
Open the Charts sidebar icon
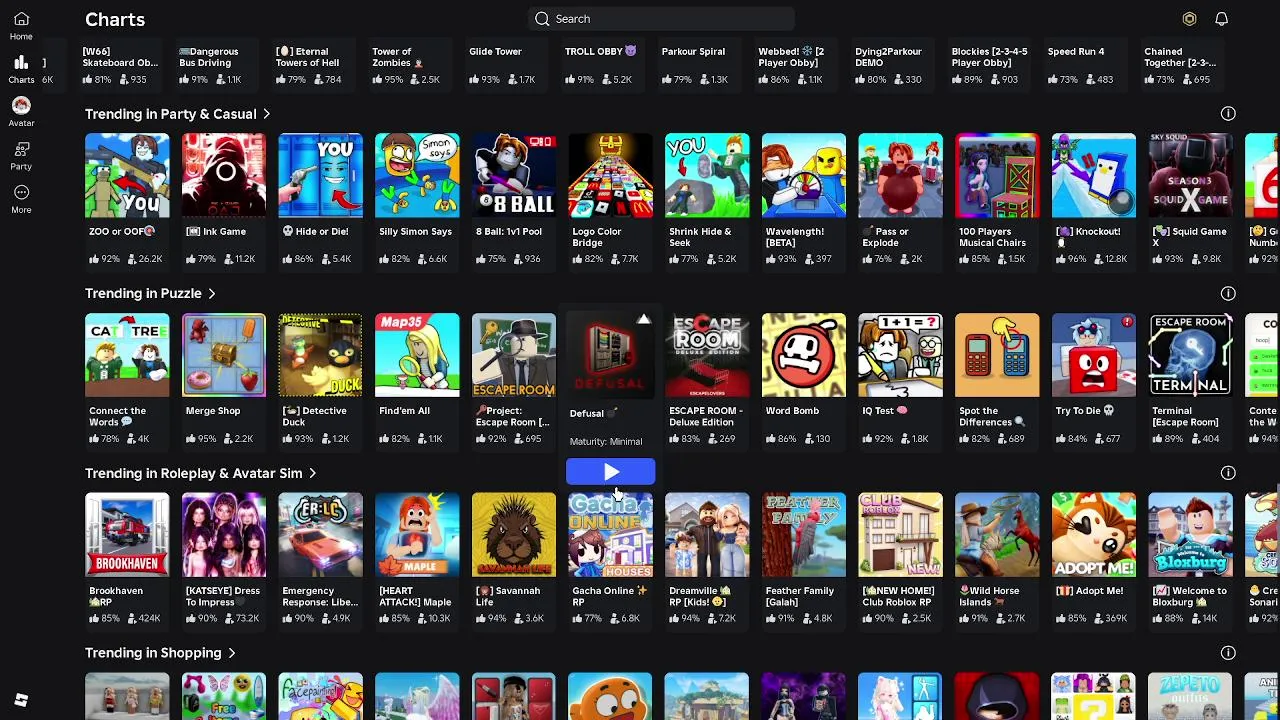click(21, 68)
